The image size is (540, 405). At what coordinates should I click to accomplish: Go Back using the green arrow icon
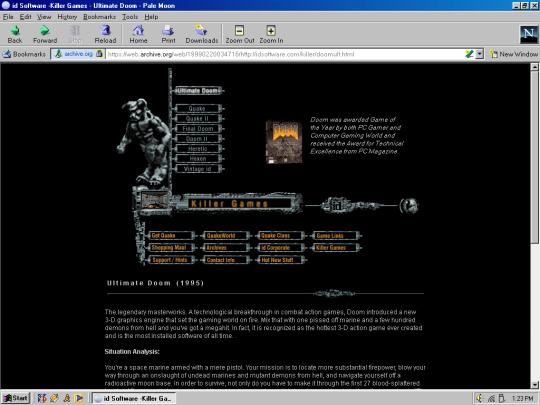tap(15, 34)
